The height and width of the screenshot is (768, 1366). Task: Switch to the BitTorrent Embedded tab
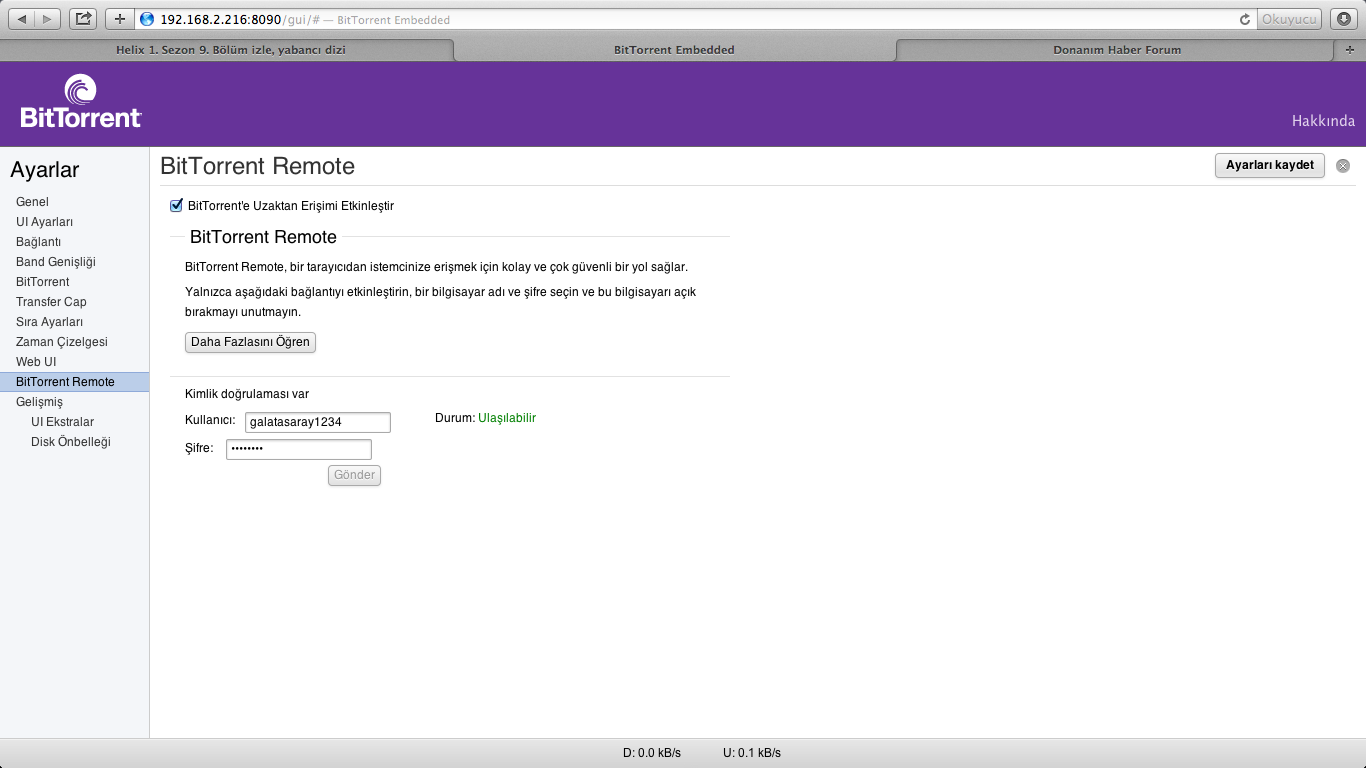674,49
